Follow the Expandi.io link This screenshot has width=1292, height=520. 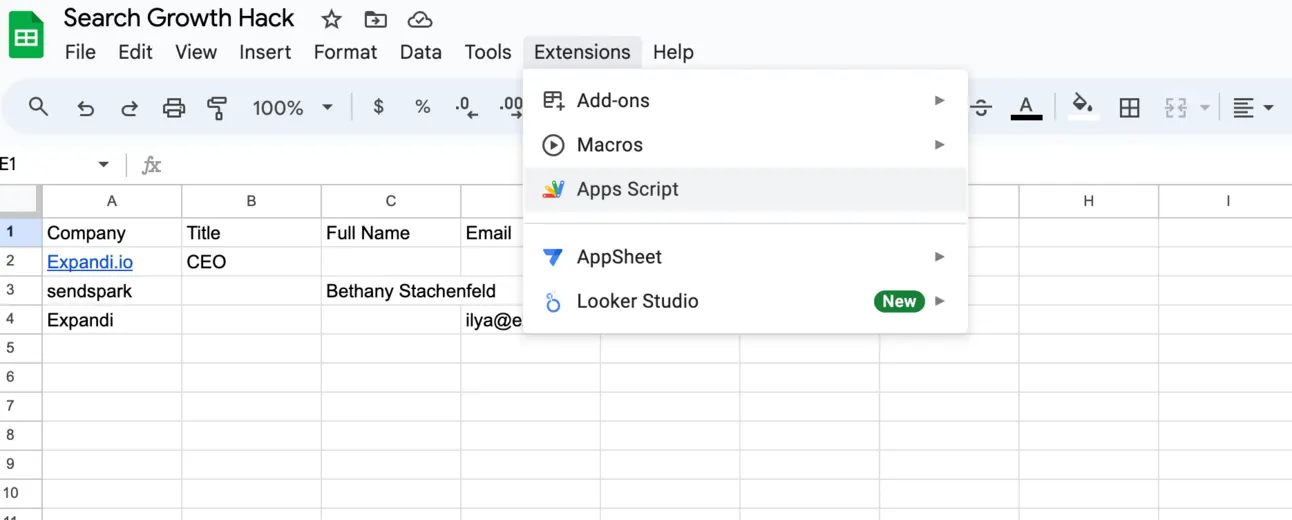coord(90,262)
